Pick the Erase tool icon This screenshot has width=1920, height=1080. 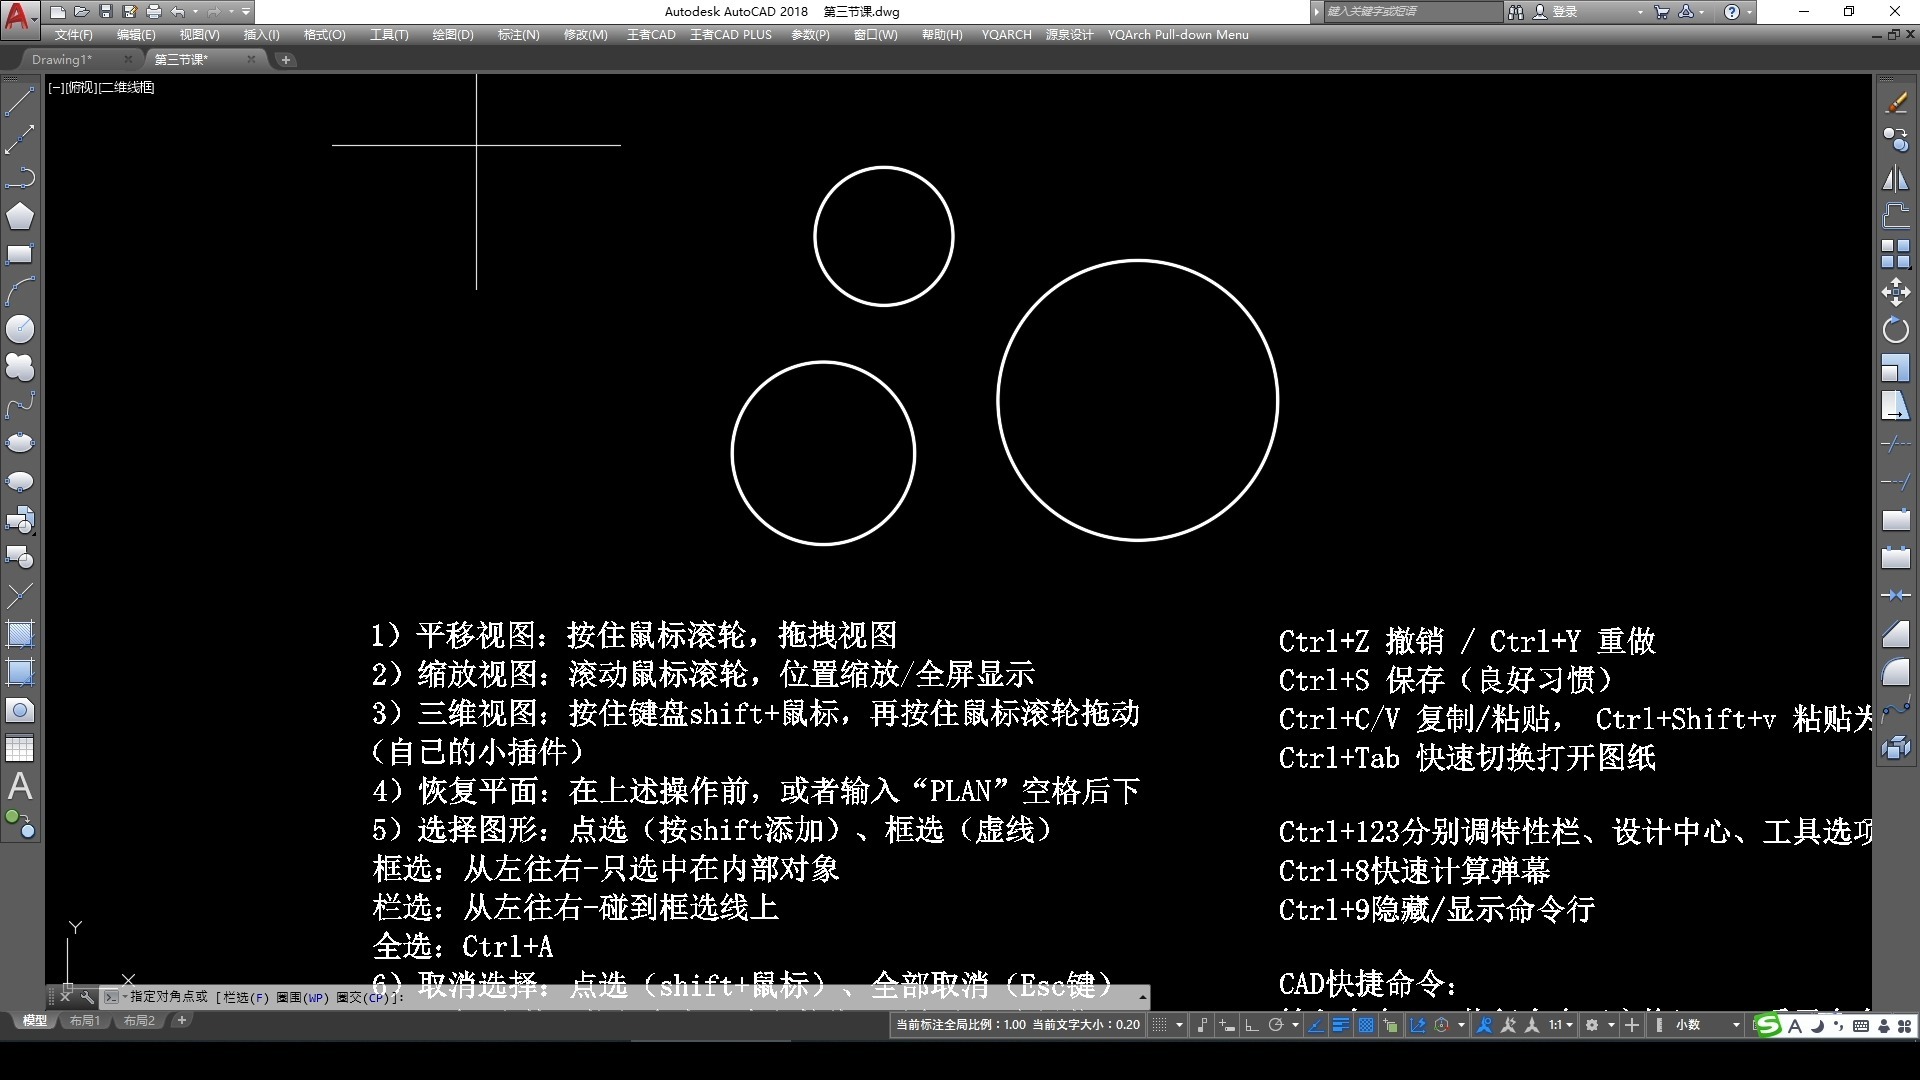[1895, 102]
